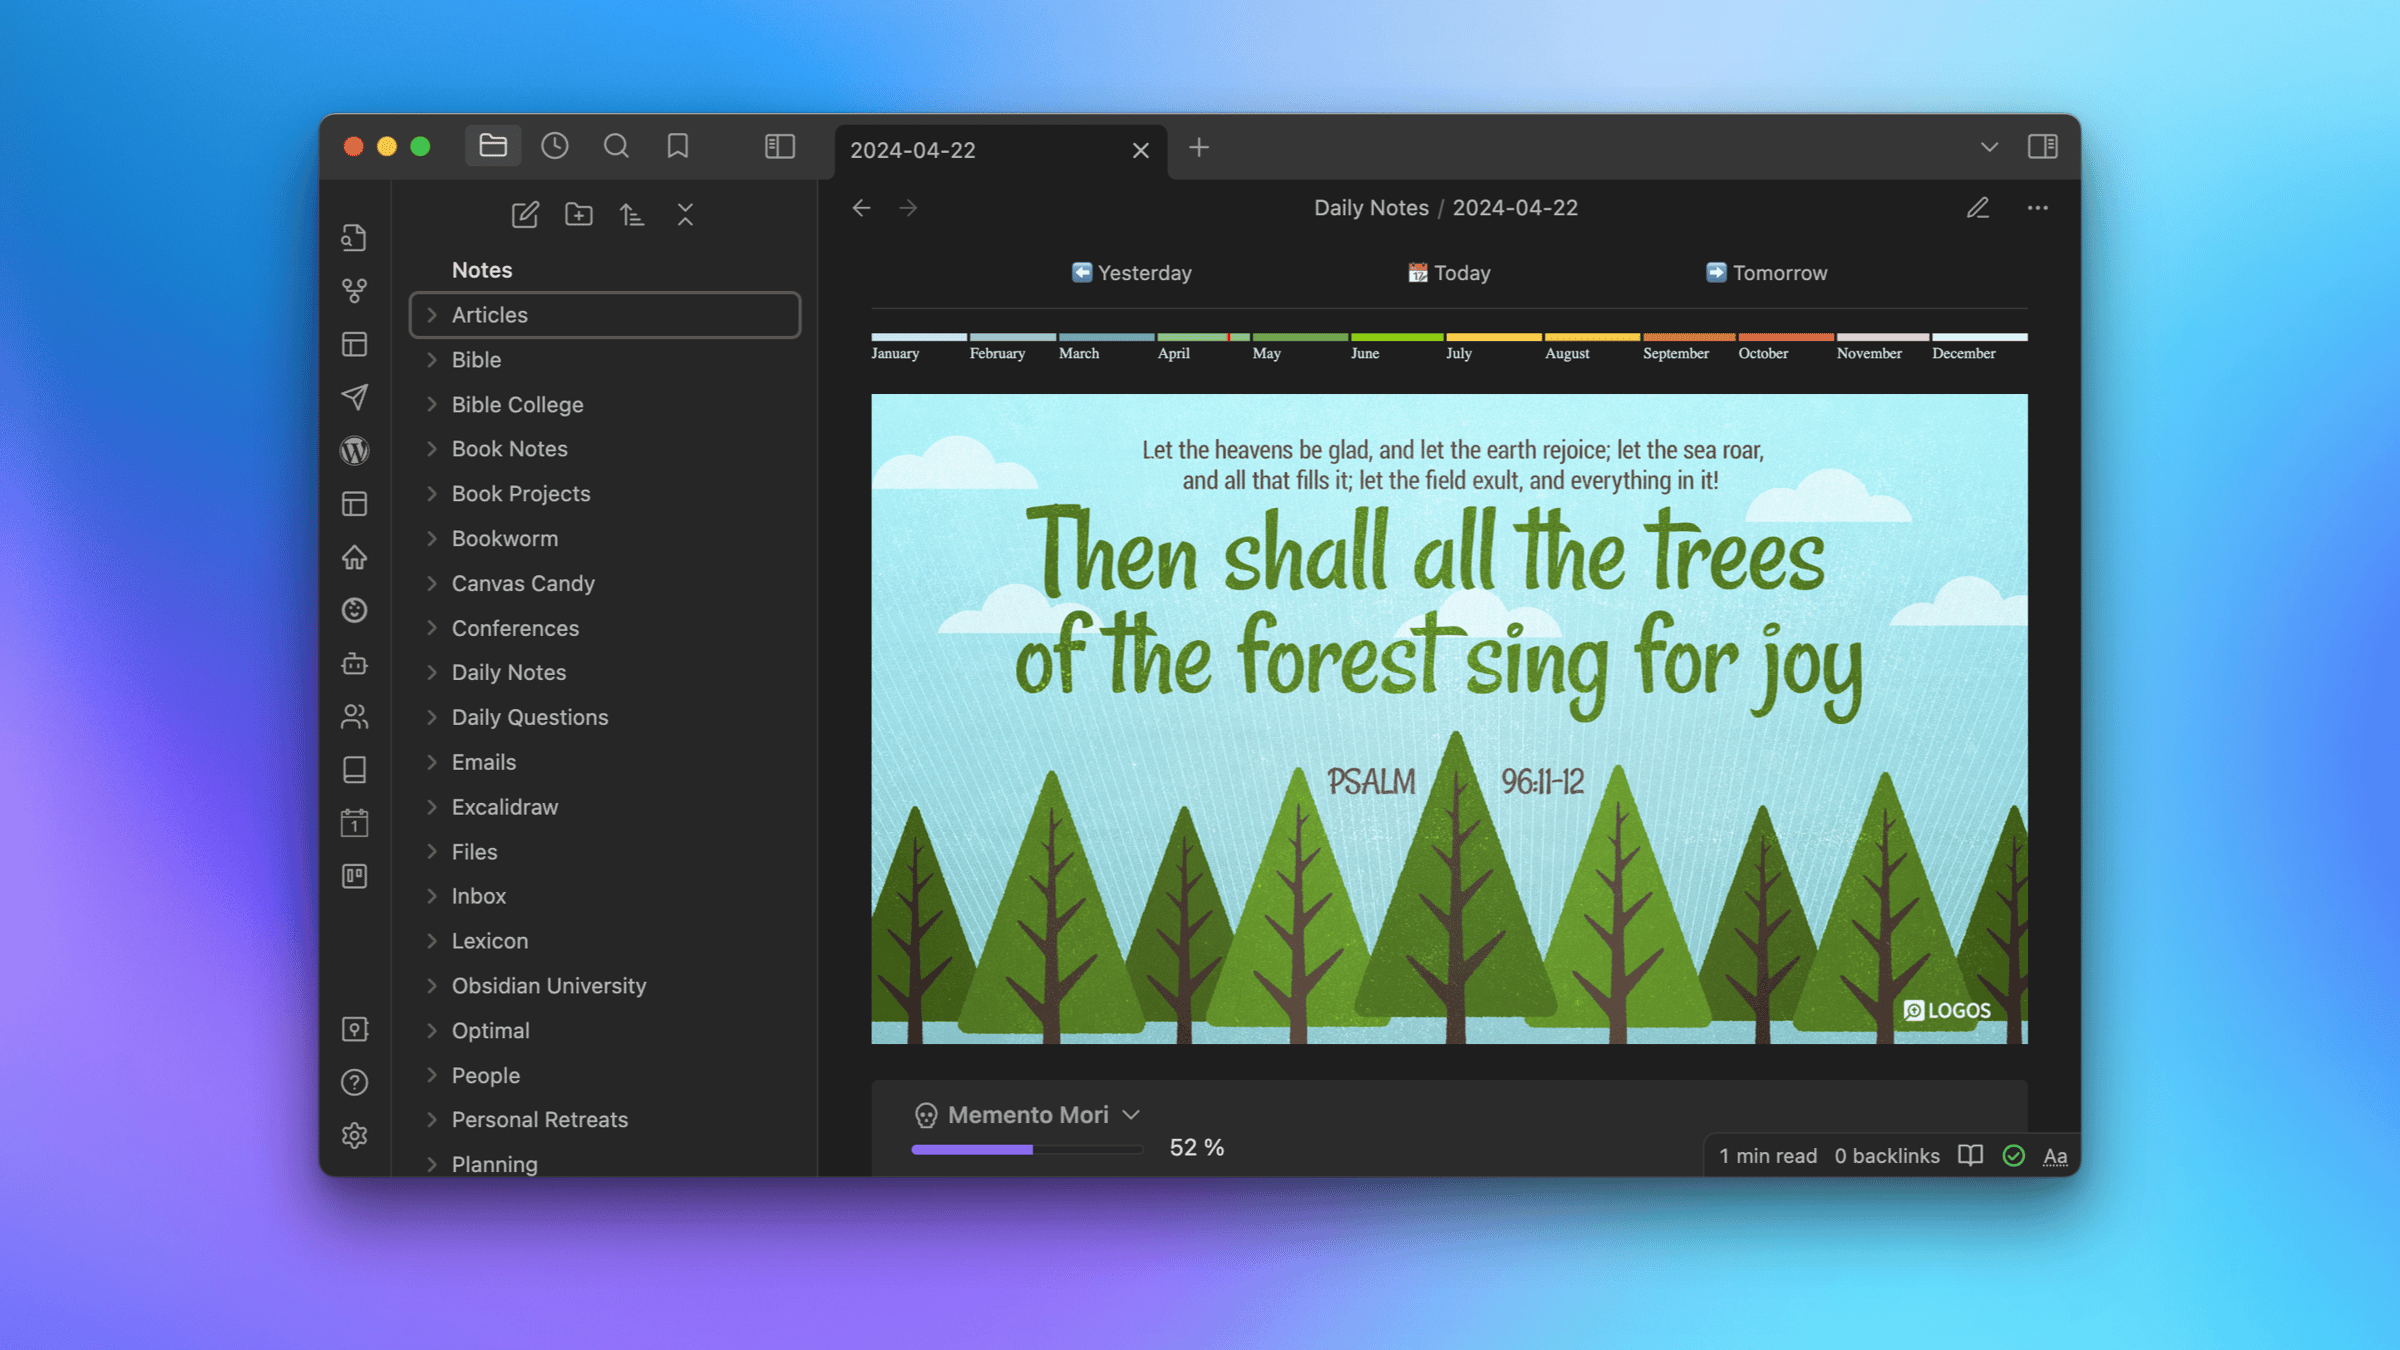Click the July segment of year bar
The height and width of the screenshot is (1350, 2400).
coord(1493,338)
